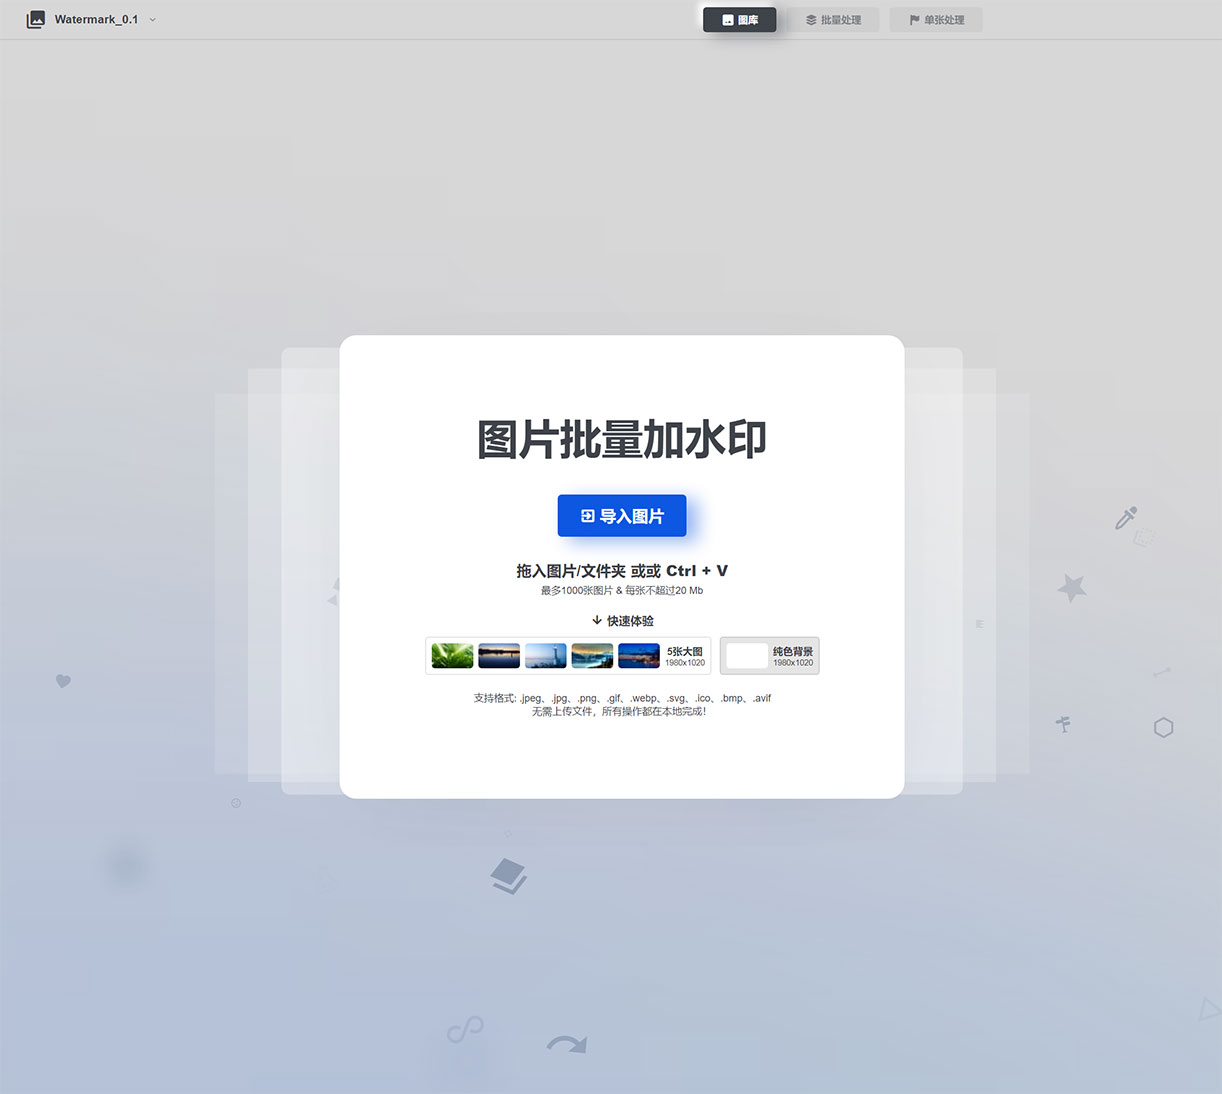Pick the lighthouse sample thumbnail
1222x1094 pixels.
(x=546, y=656)
